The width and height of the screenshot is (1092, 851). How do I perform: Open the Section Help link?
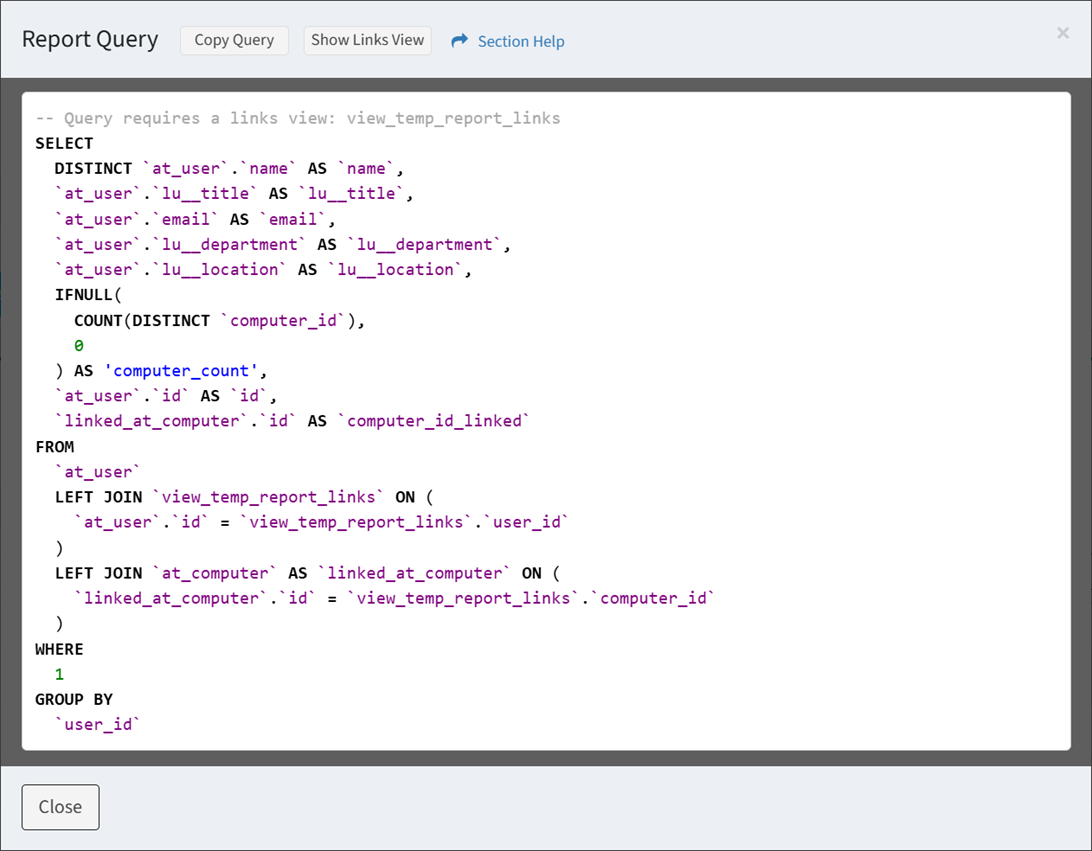click(520, 41)
